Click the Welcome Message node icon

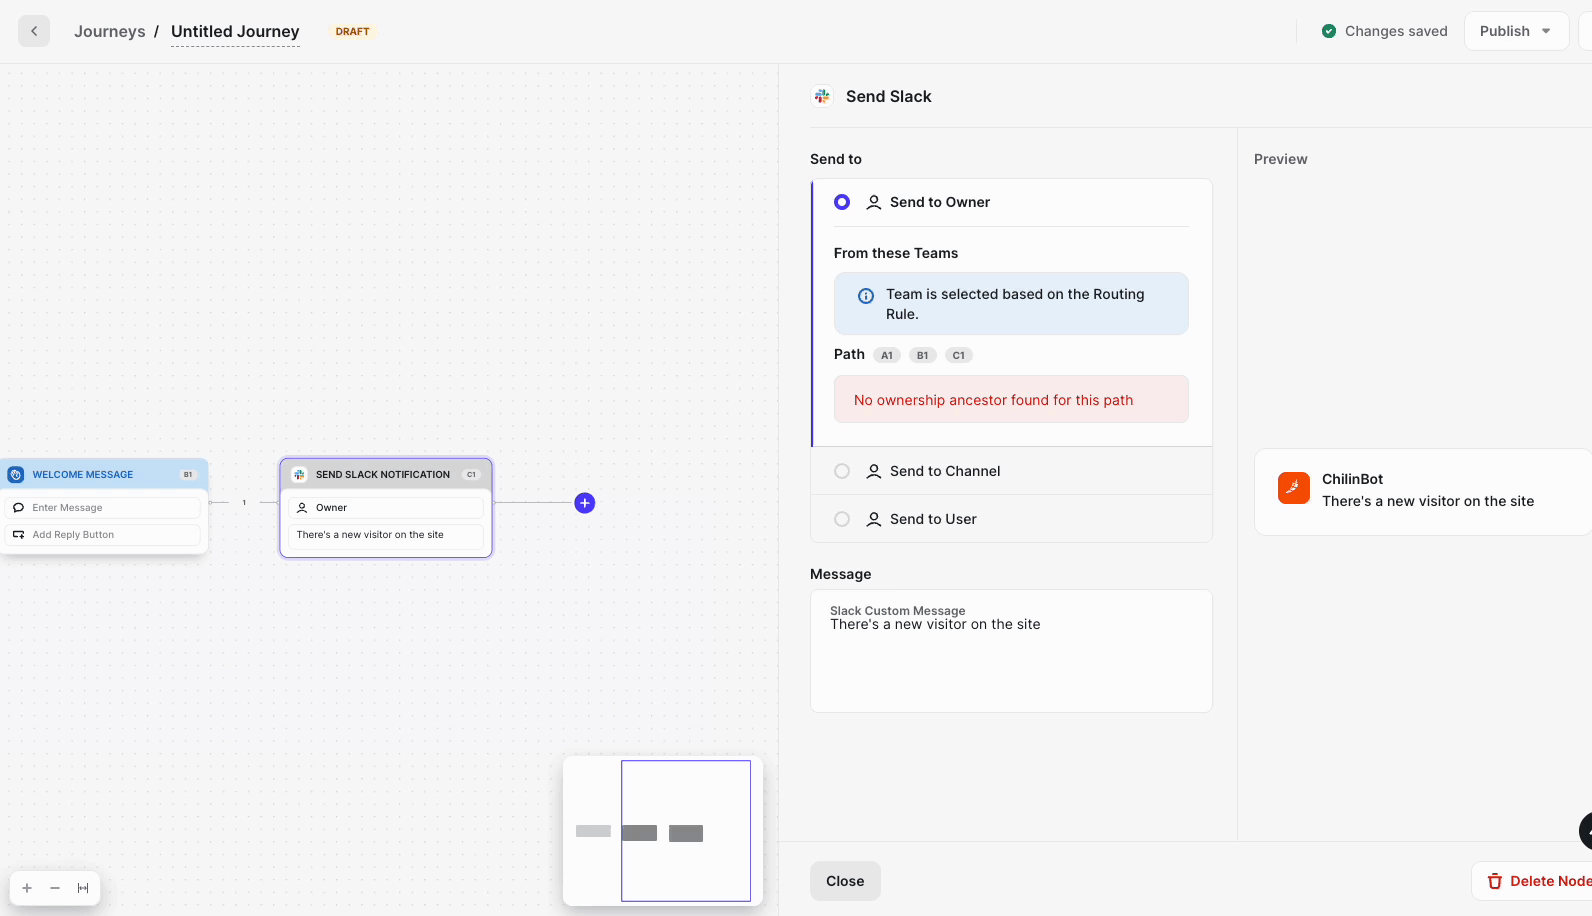16,475
